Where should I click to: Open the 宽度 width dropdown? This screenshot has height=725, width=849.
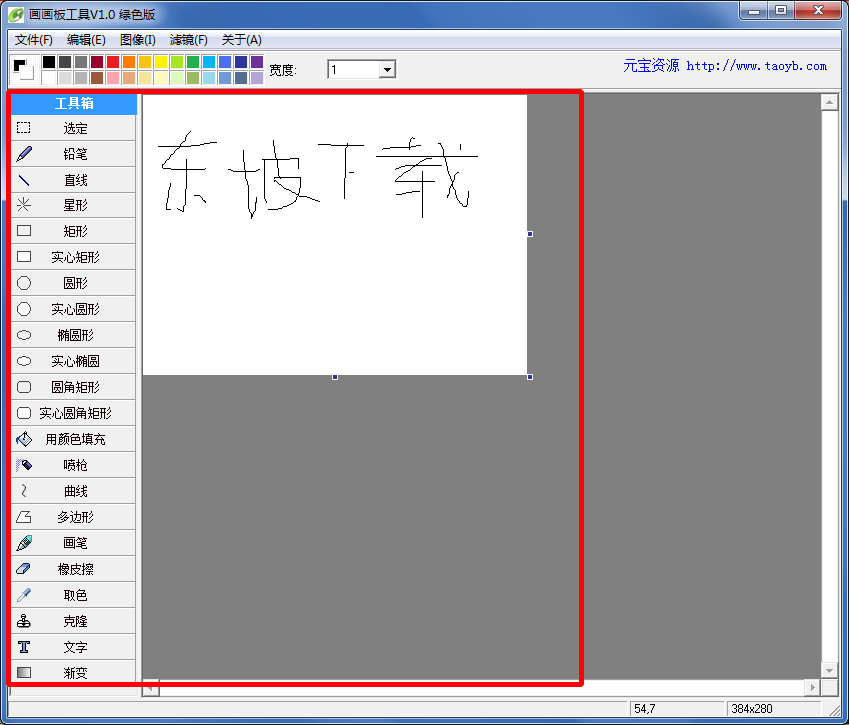click(387, 69)
